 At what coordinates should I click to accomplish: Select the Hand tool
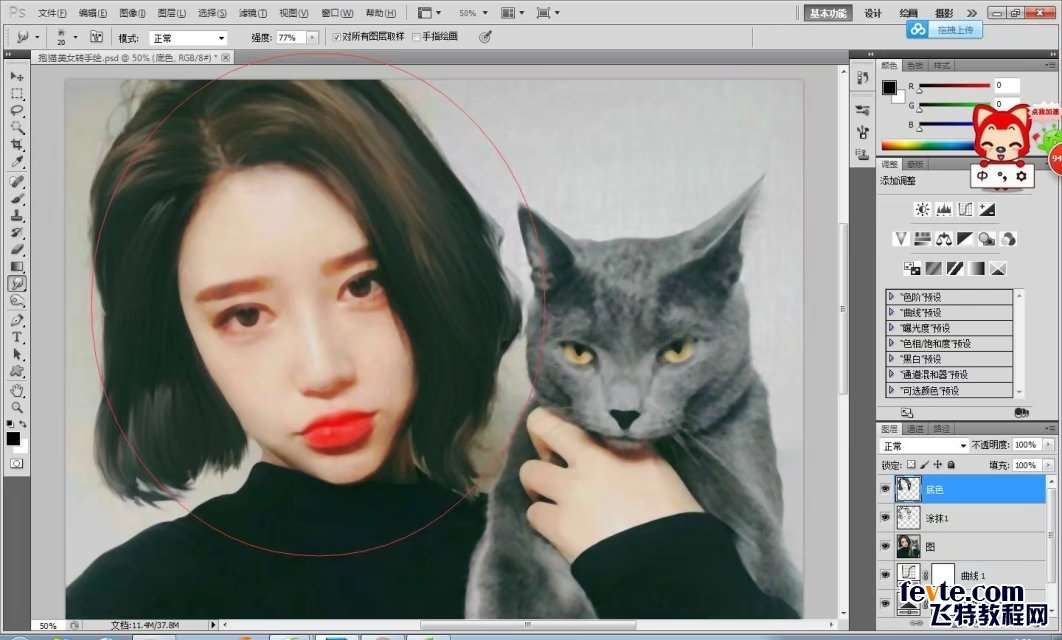point(17,390)
